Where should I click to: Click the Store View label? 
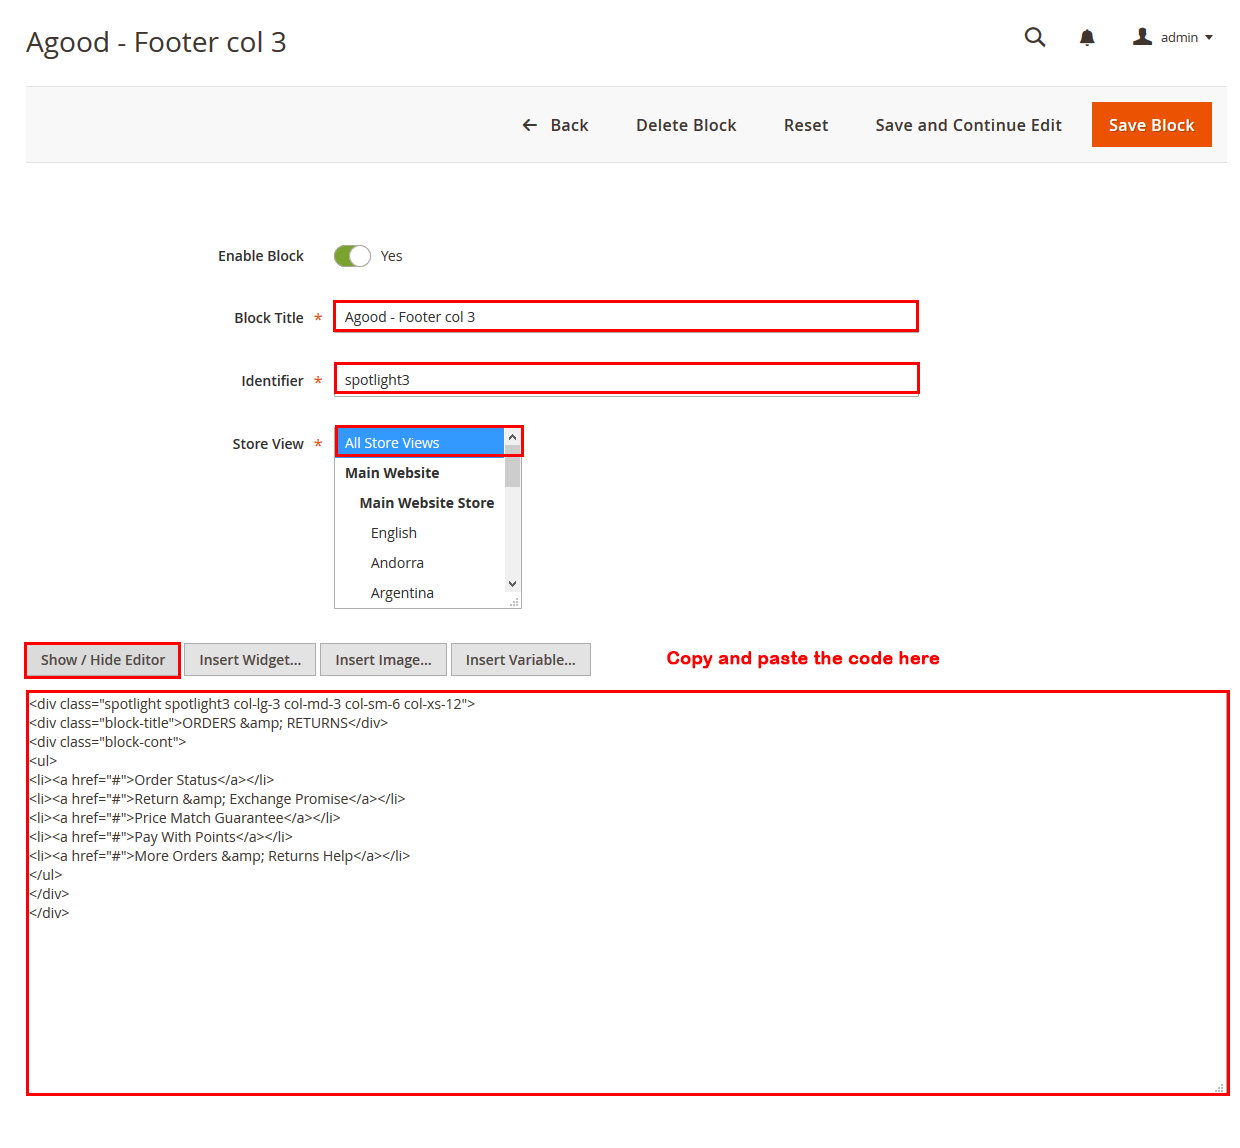click(268, 444)
